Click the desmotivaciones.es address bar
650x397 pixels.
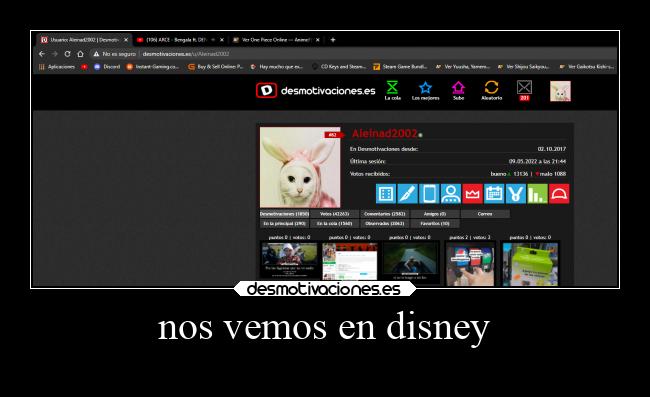186,54
